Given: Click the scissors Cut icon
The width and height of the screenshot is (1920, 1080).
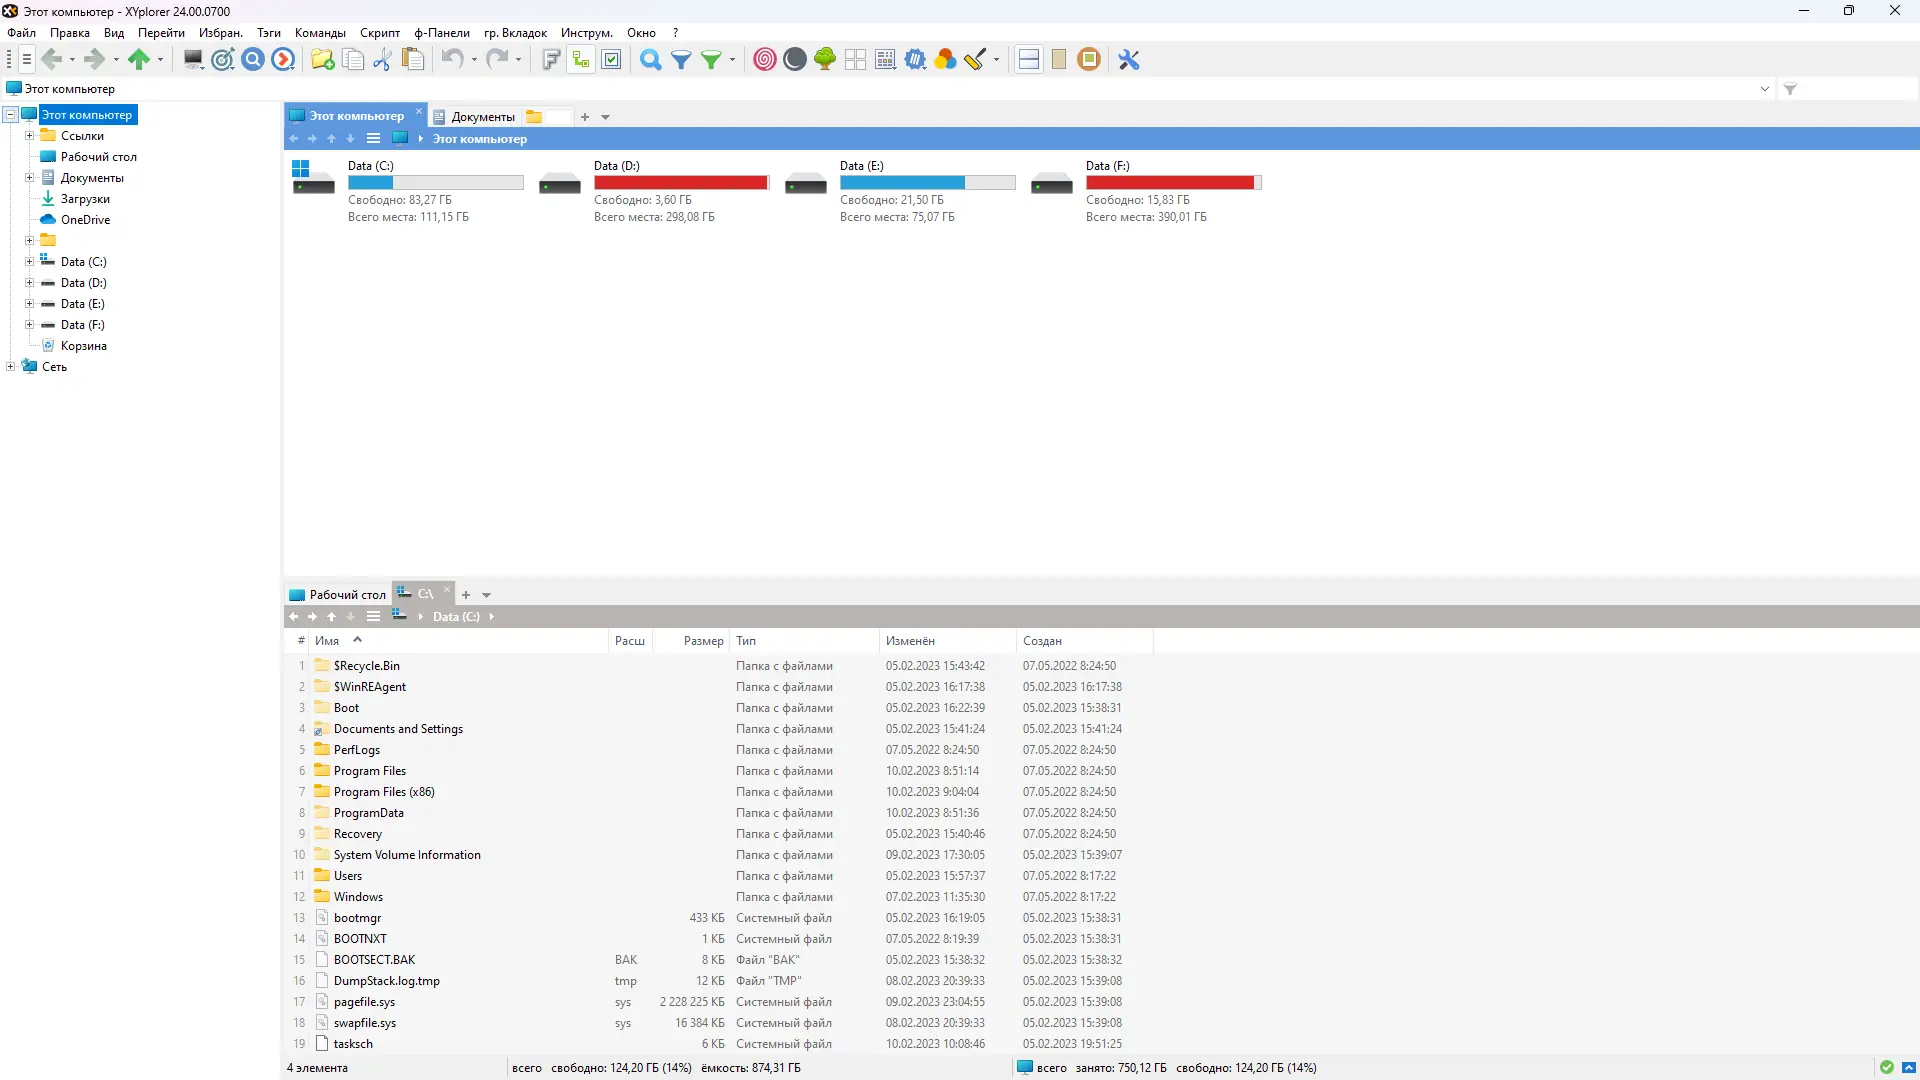Looking at the screenshot, I should click(x=382, y=60).
